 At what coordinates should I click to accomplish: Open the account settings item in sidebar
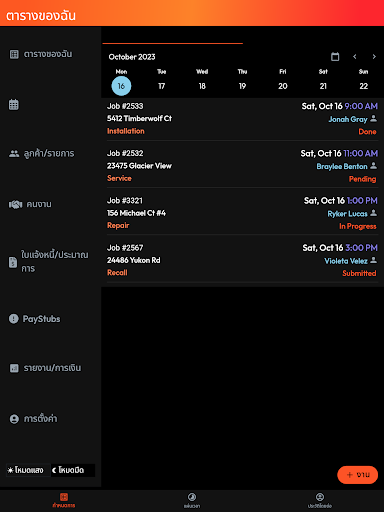coord(33,419)
